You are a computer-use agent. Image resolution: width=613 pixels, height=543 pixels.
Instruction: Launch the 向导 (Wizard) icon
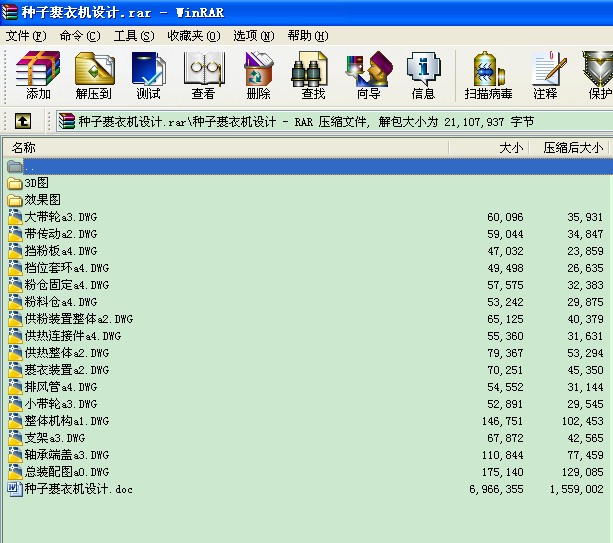(x=369, y=75)
